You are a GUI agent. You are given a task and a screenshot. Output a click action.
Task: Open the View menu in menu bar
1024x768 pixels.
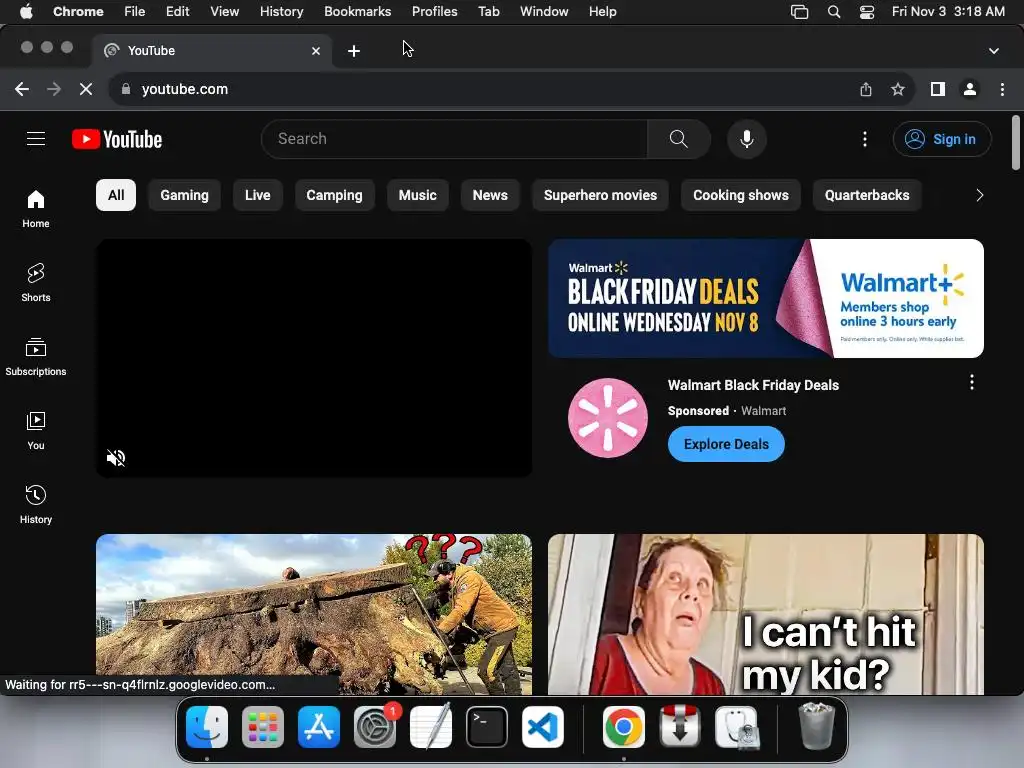click(x=225, y=12)
